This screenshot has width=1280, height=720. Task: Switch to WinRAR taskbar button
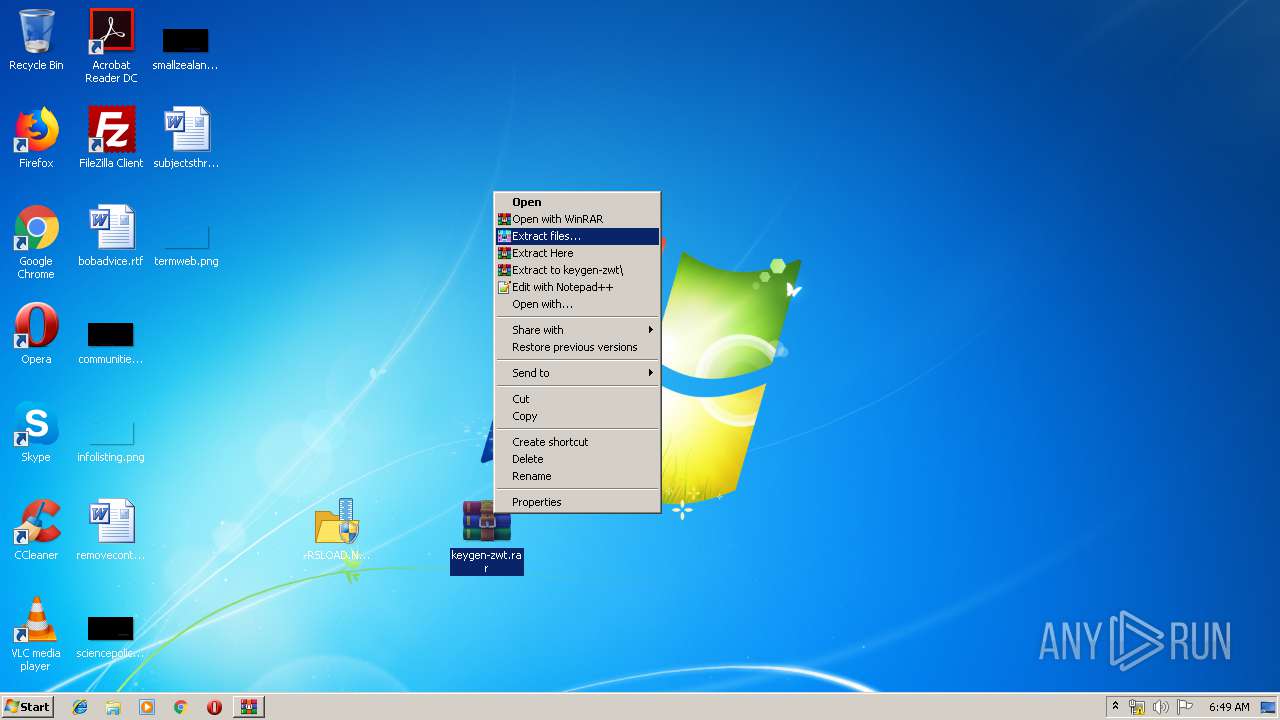(249, 707)
